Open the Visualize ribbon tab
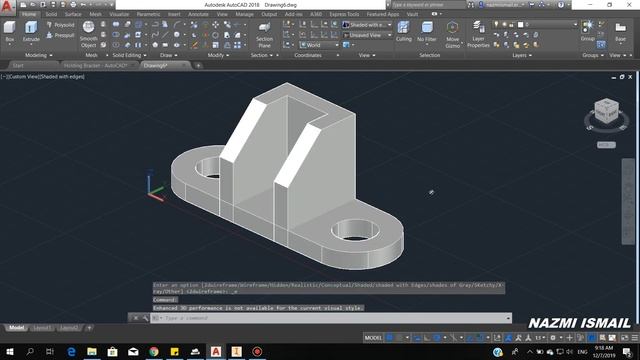640x360 pixels. coord(119,14)
